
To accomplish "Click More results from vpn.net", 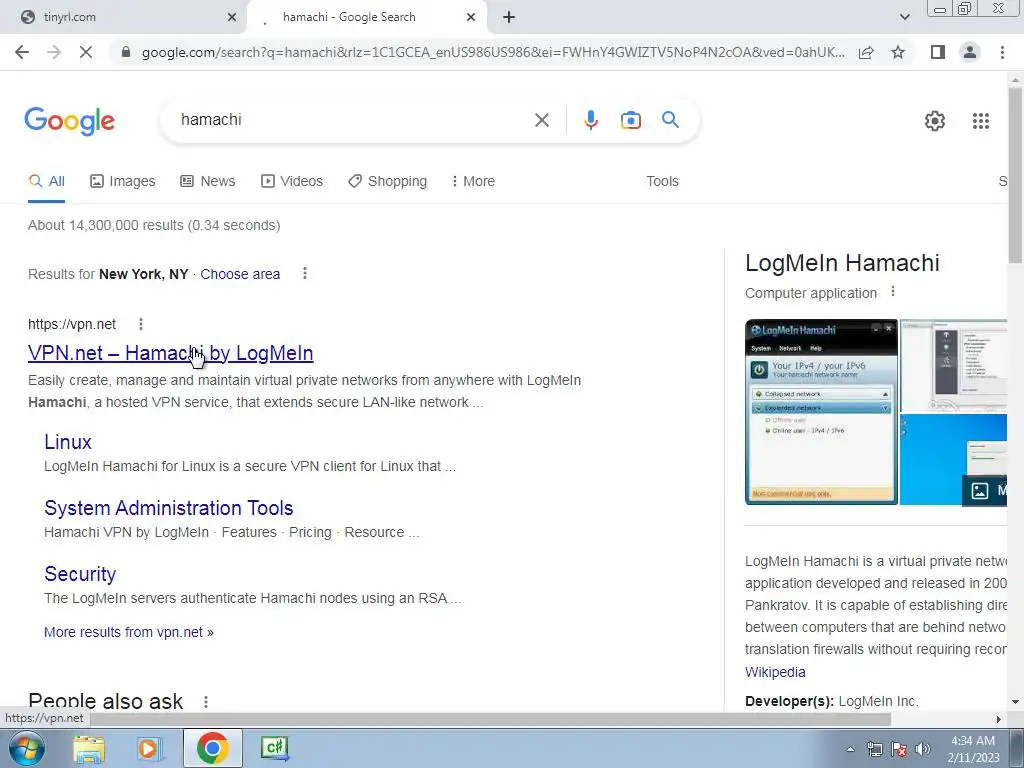I will [129, 632].
